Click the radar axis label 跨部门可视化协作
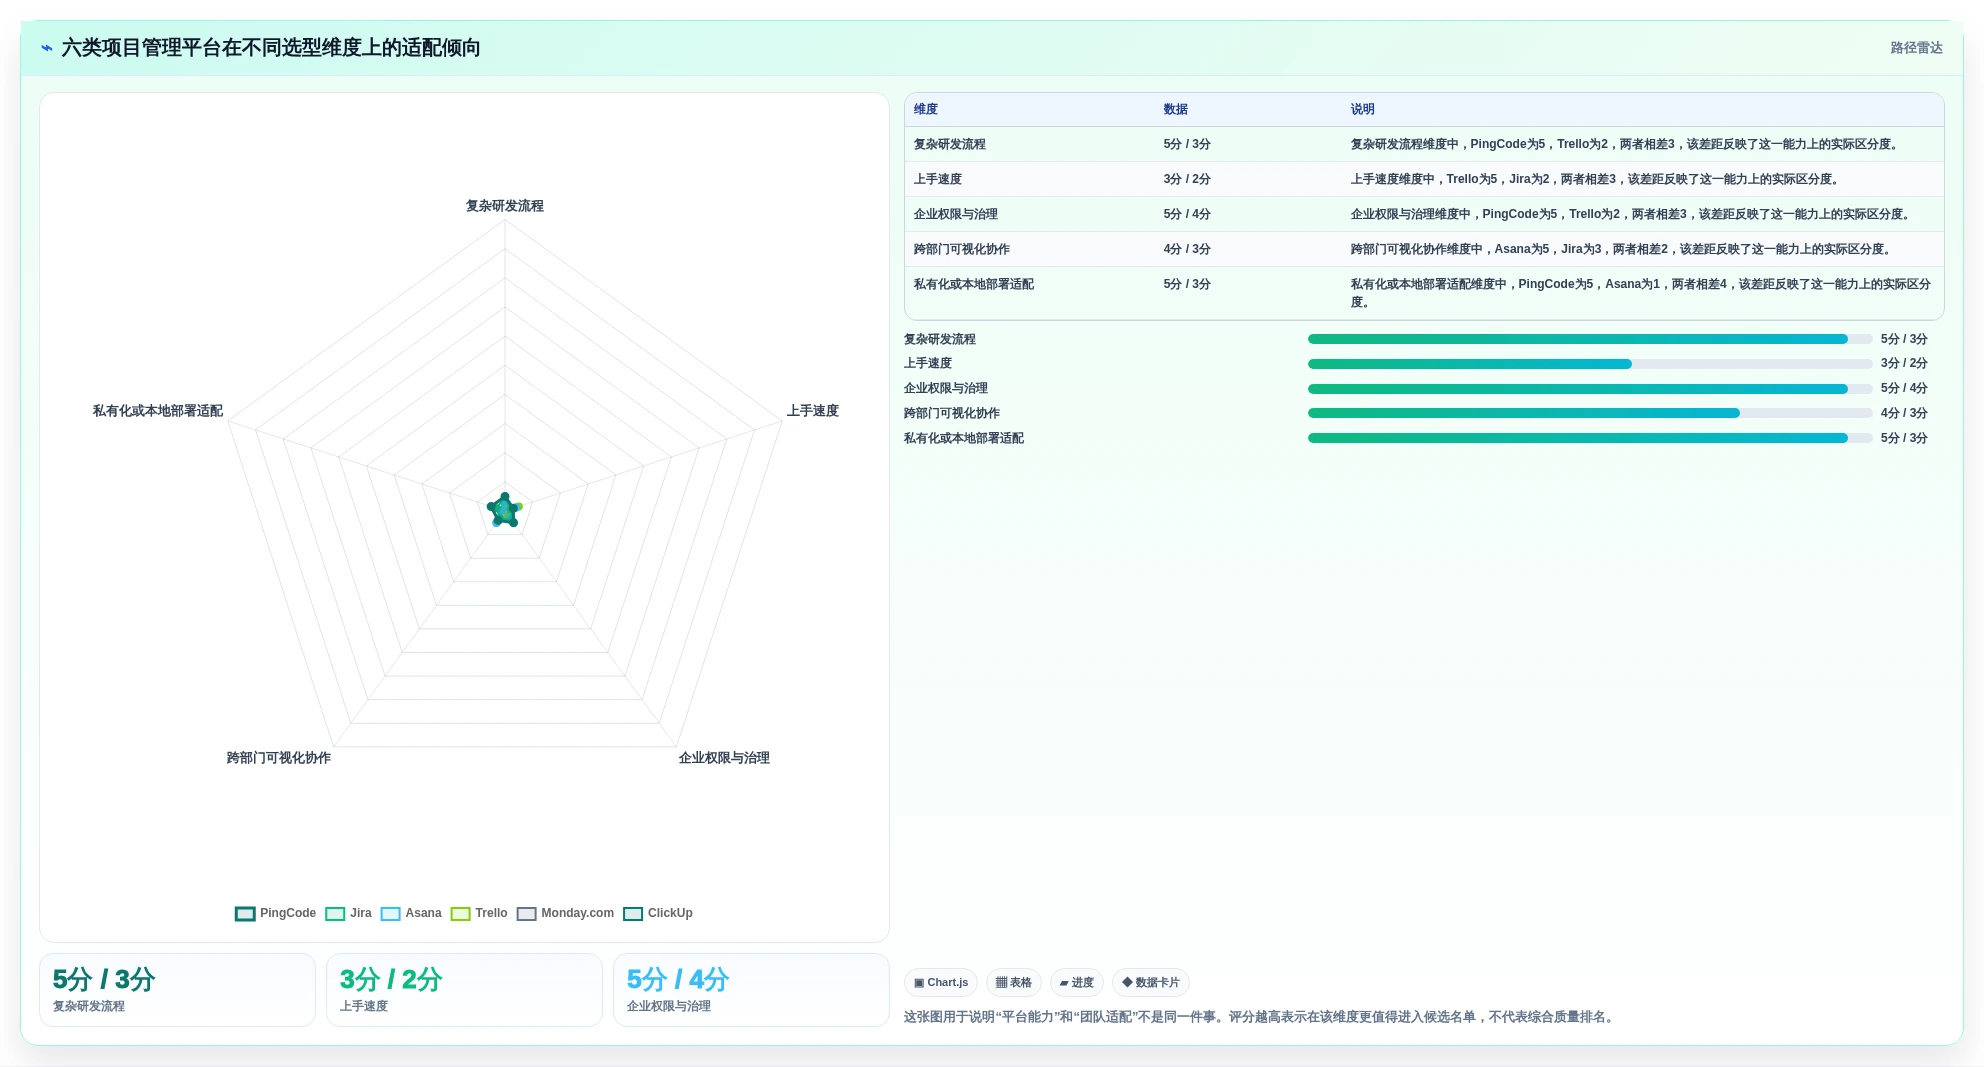Image resolution: width=1984 pixels, height=1067 pixels. pos(279,758)
